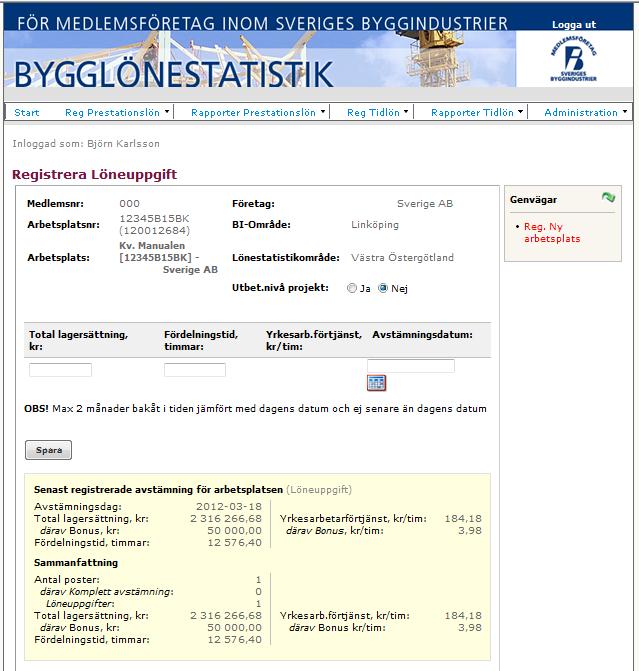The width and height of the screenshot is (639, 671).
Task: Open the Rapporter Prestationslön menu
Action: tap(253, 113)
